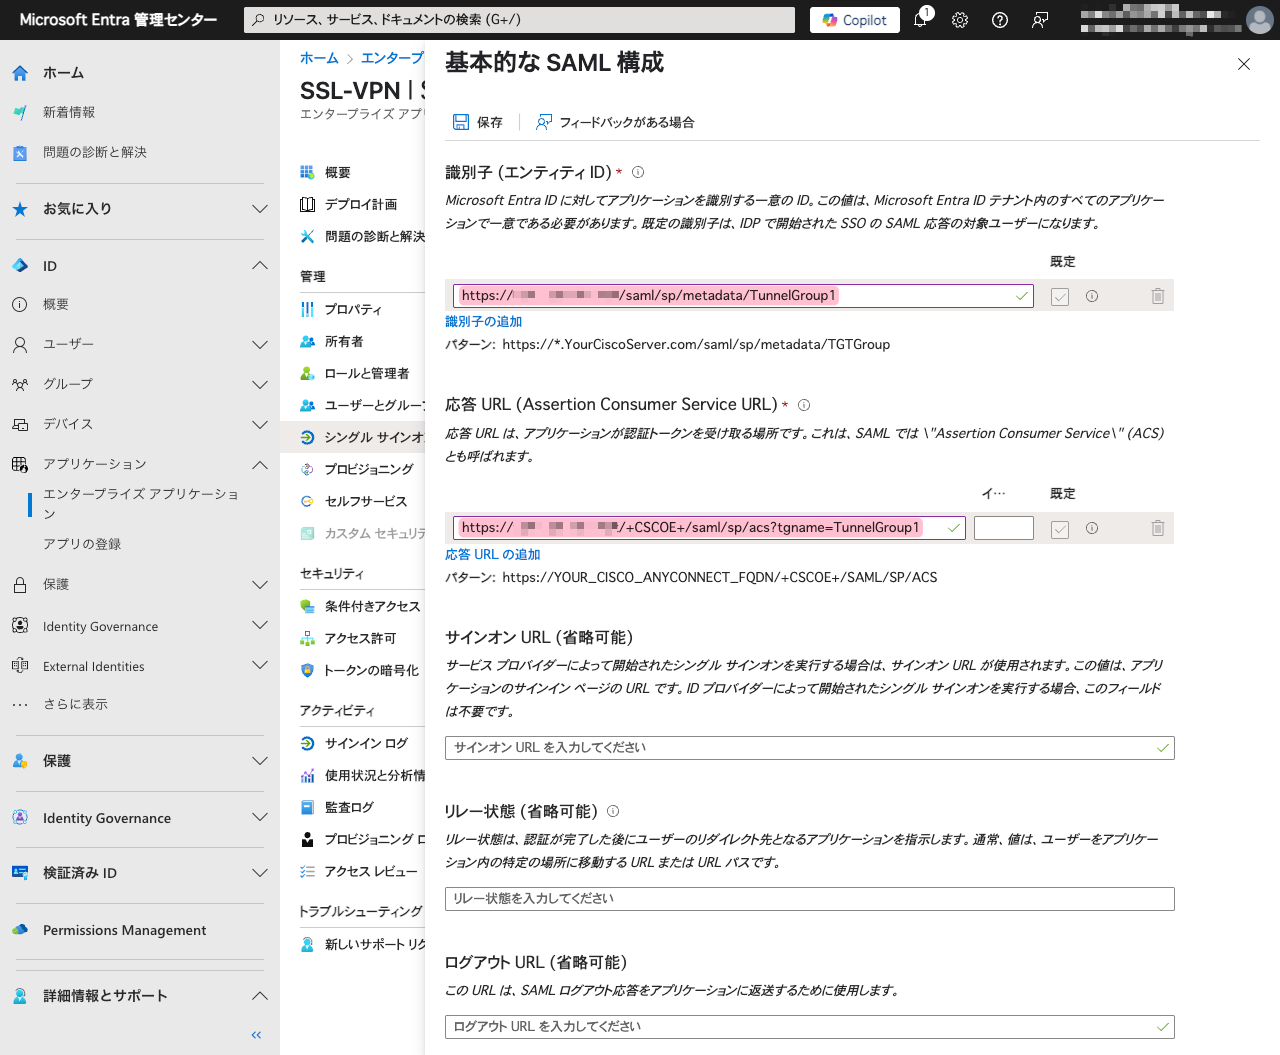Screen dimensions: 1280x1055
Task: Toggle 既定 checkbox for reply URL
Action: (1060, 529)
